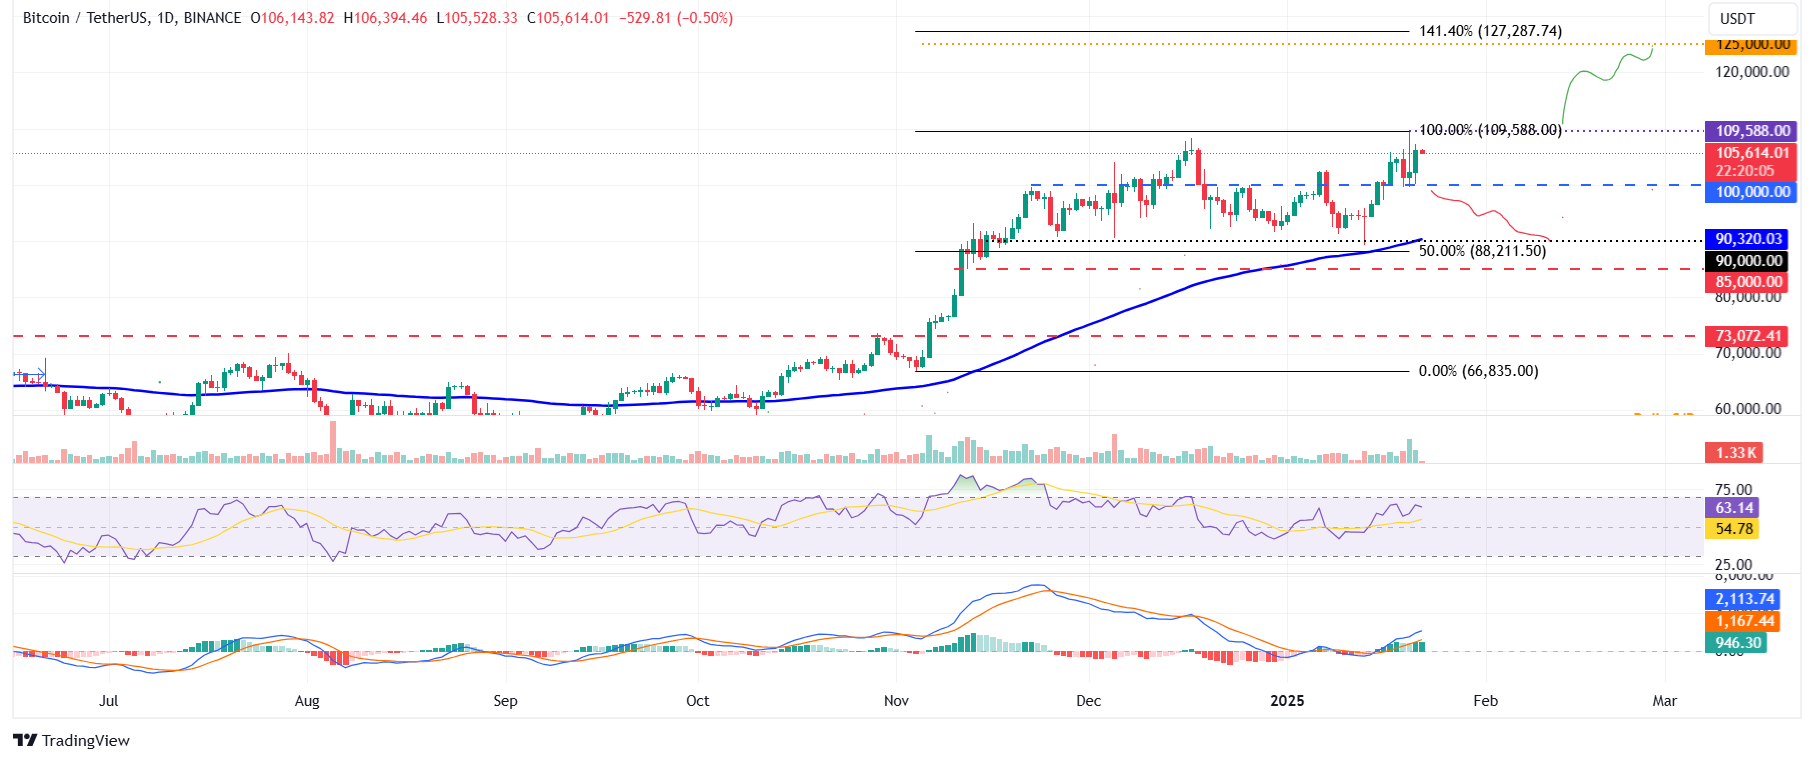1814x762 pixels.
Task: Click the 2025 label on time axis
Action: point(1287,701)
